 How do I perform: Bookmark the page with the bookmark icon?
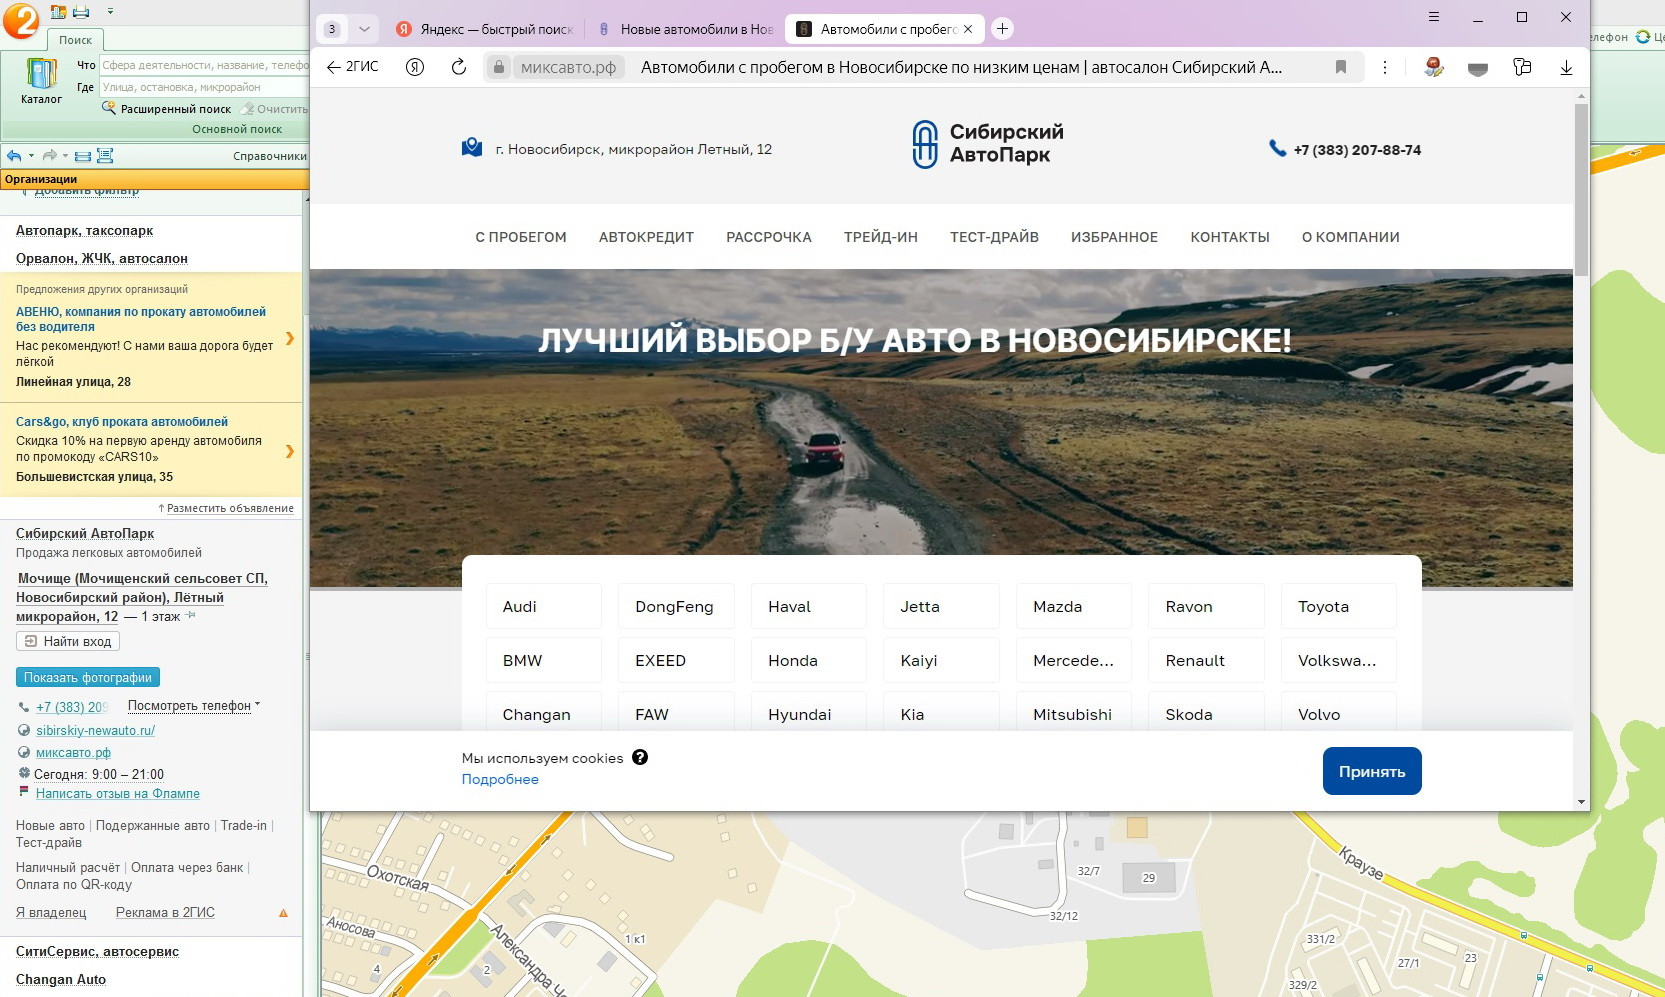(1341, 67)
